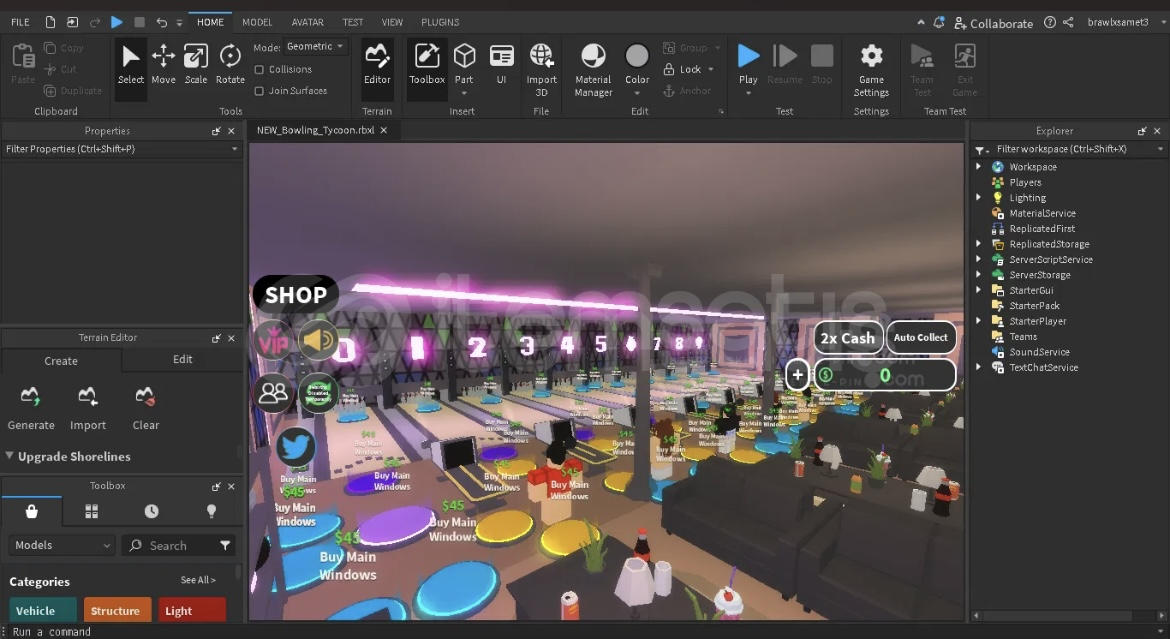Screen dimensions: 1170x639
Task: Click the Share icon
Action: pos(1068,22)
